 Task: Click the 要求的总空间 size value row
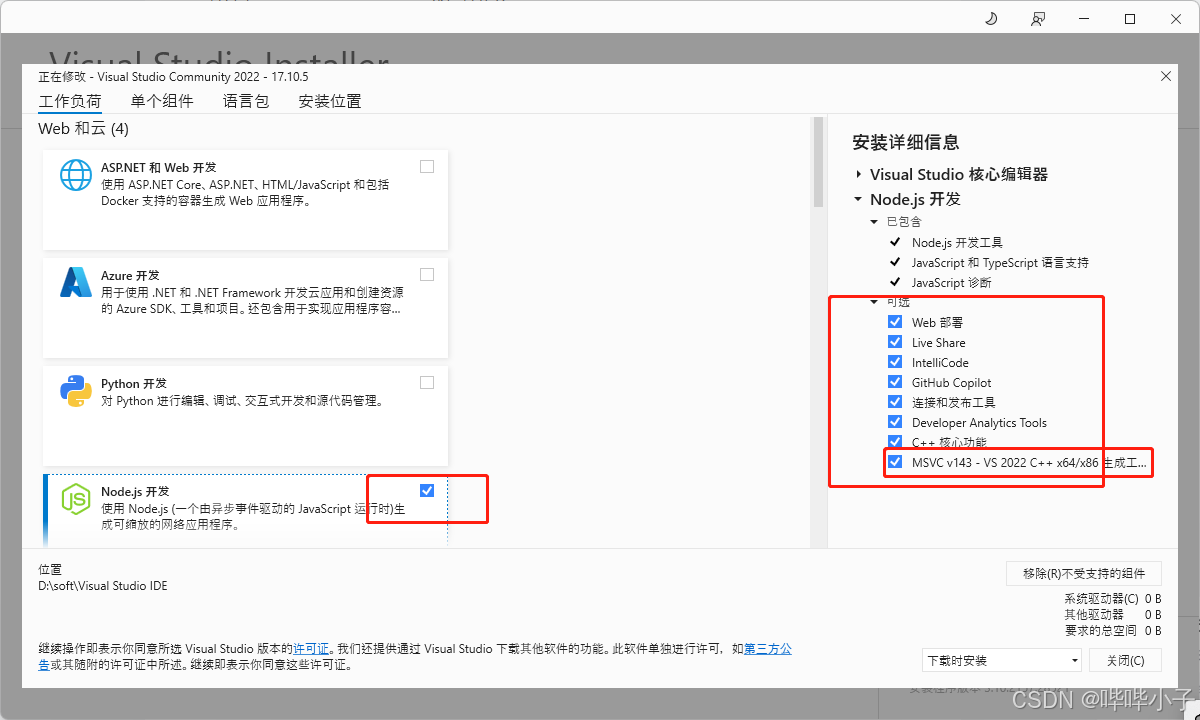[x=1113, y=631]
